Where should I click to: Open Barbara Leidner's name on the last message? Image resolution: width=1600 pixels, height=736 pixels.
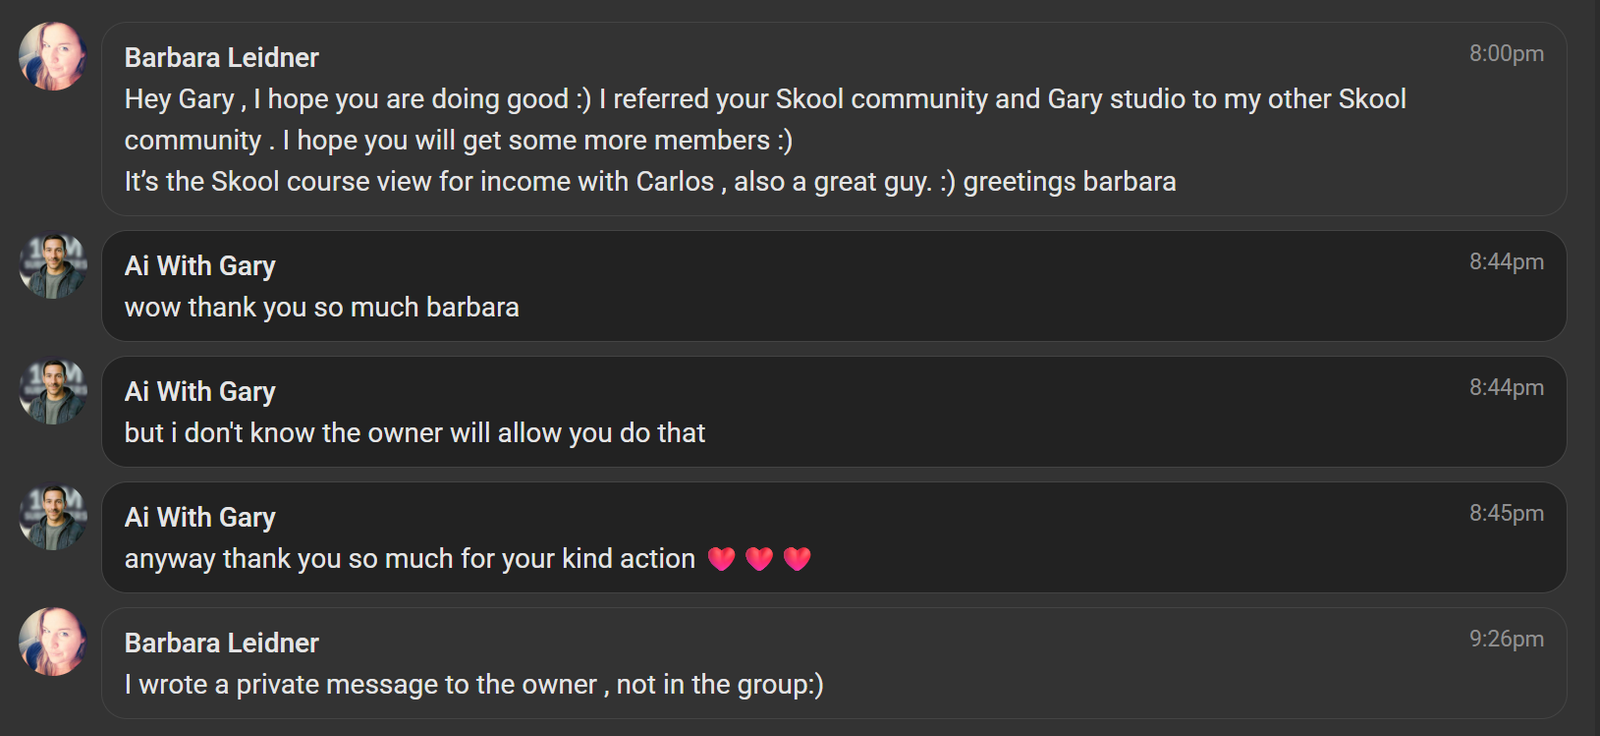pyautogui.click(x=221, y=643)
